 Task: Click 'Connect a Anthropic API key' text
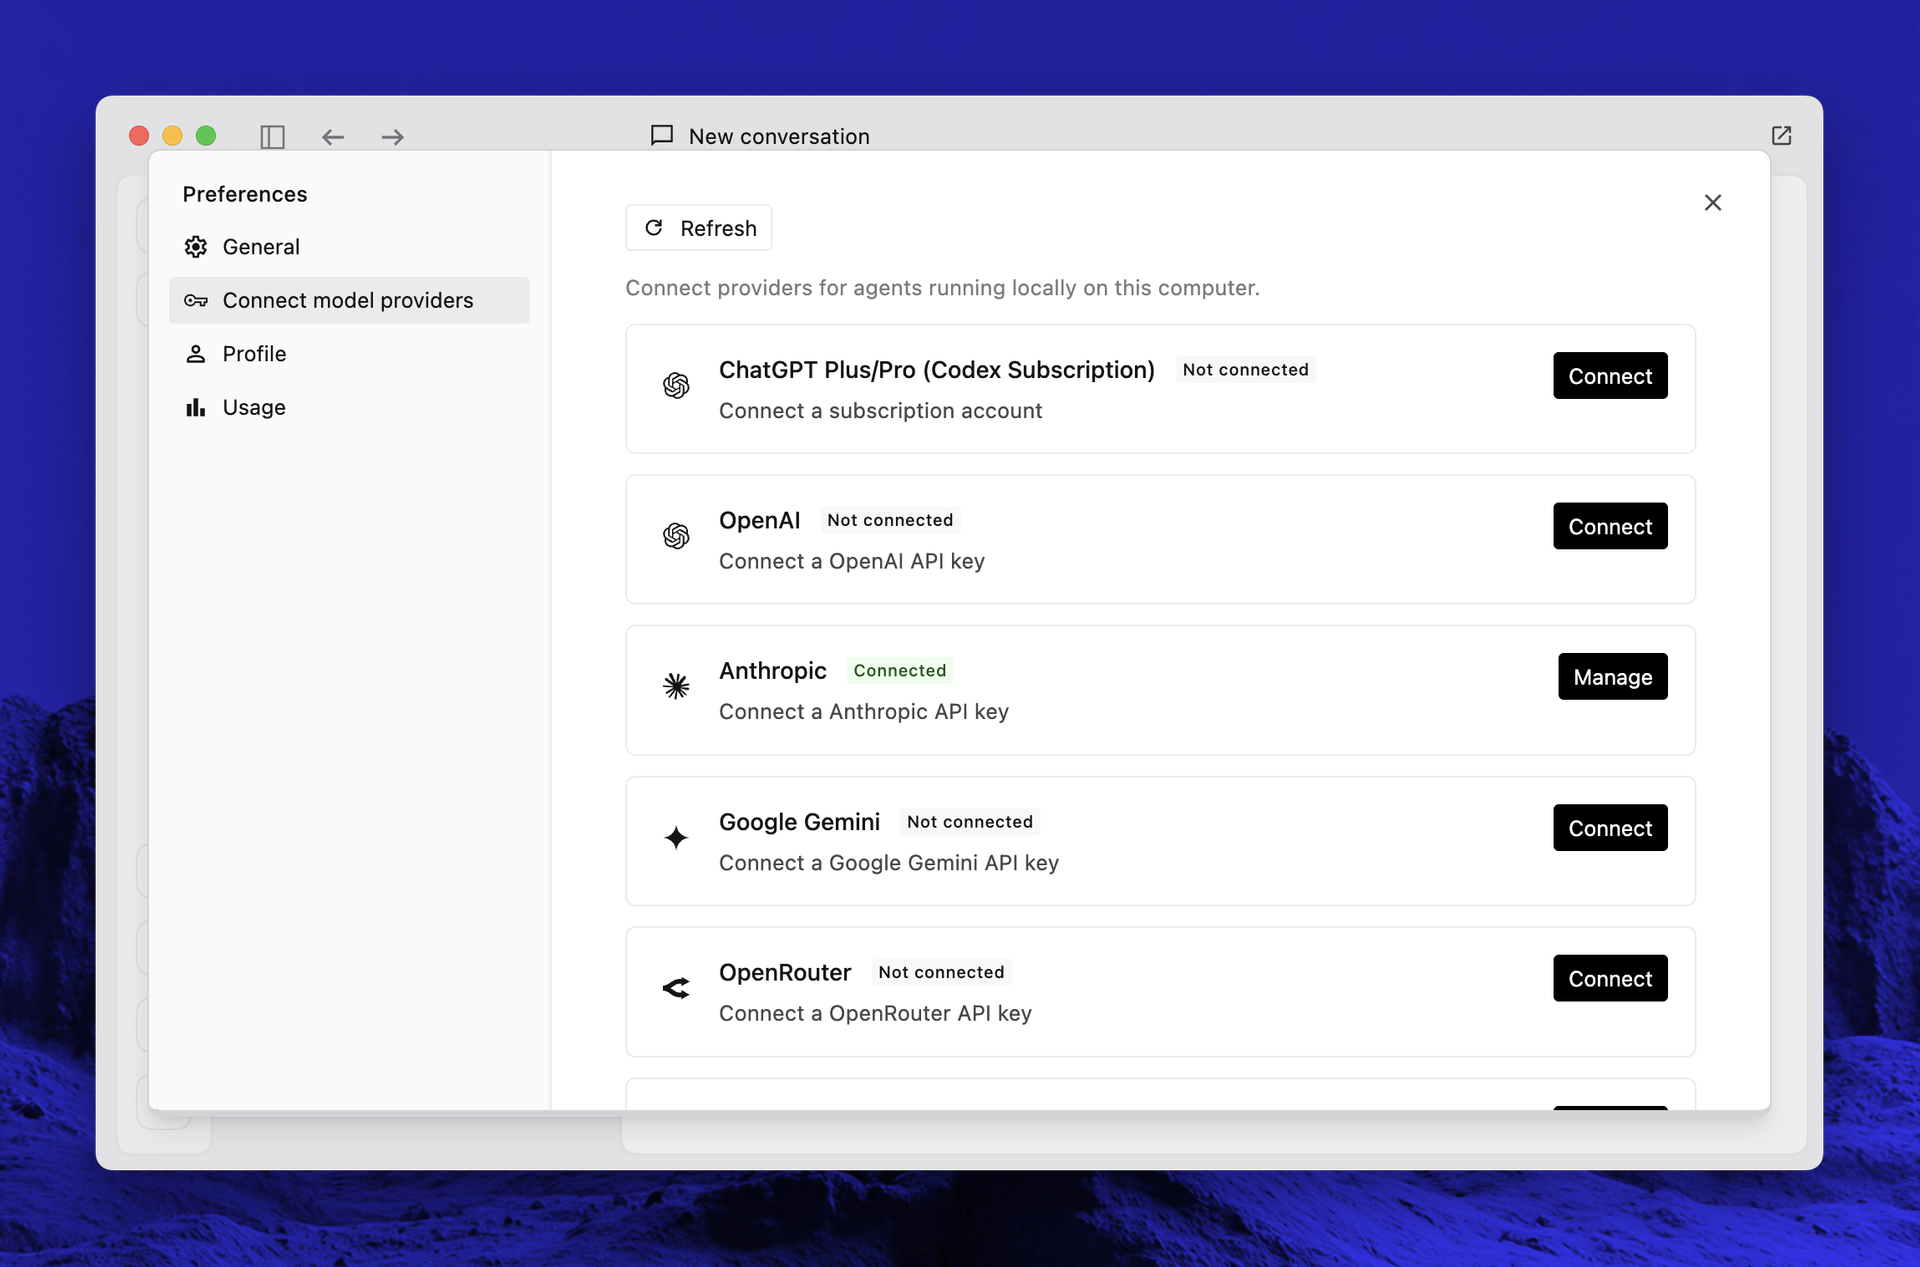pyautogui.click(x=864, y=712)
